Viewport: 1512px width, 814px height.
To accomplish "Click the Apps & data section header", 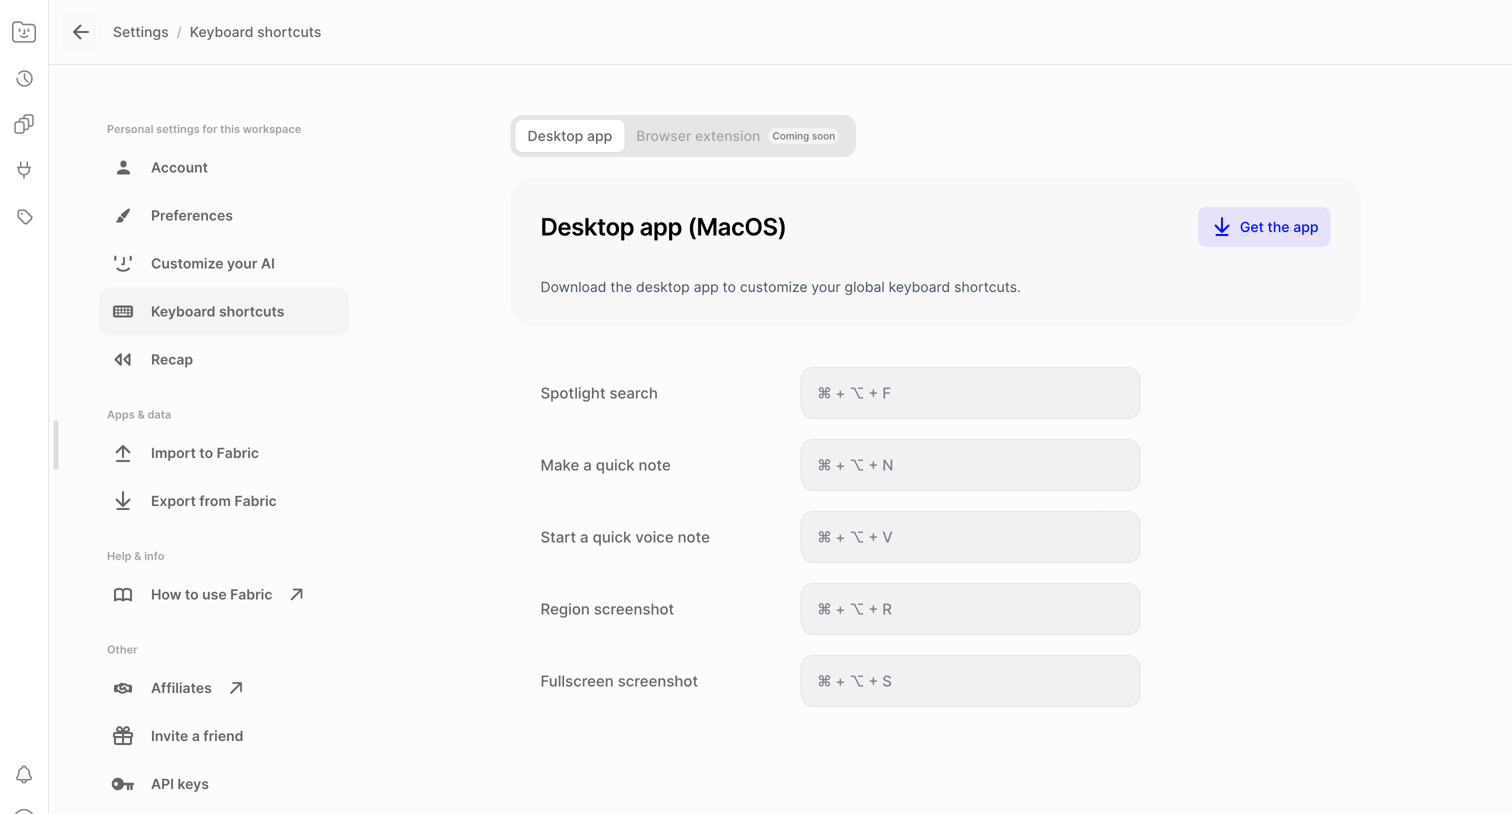I will point(139,414).
